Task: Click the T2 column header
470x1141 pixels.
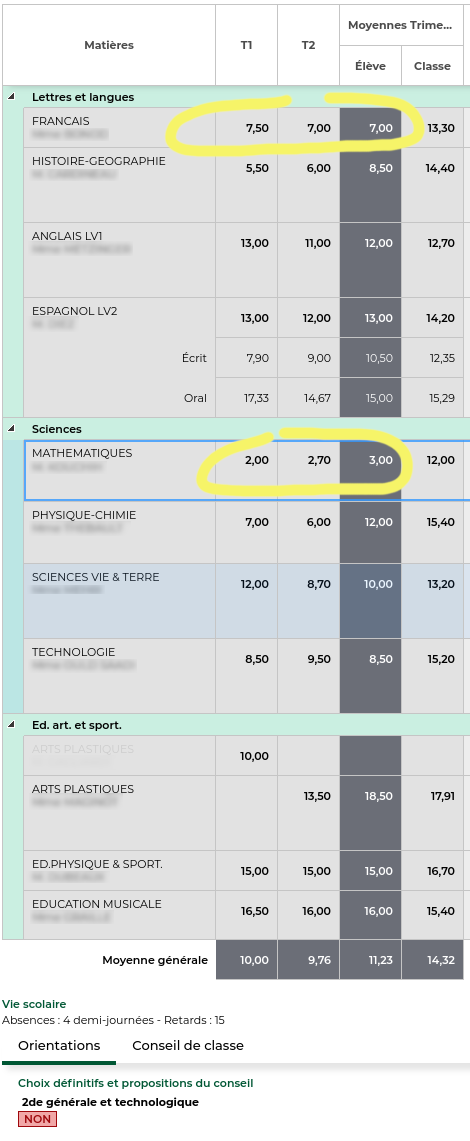Action: point(308,45)
